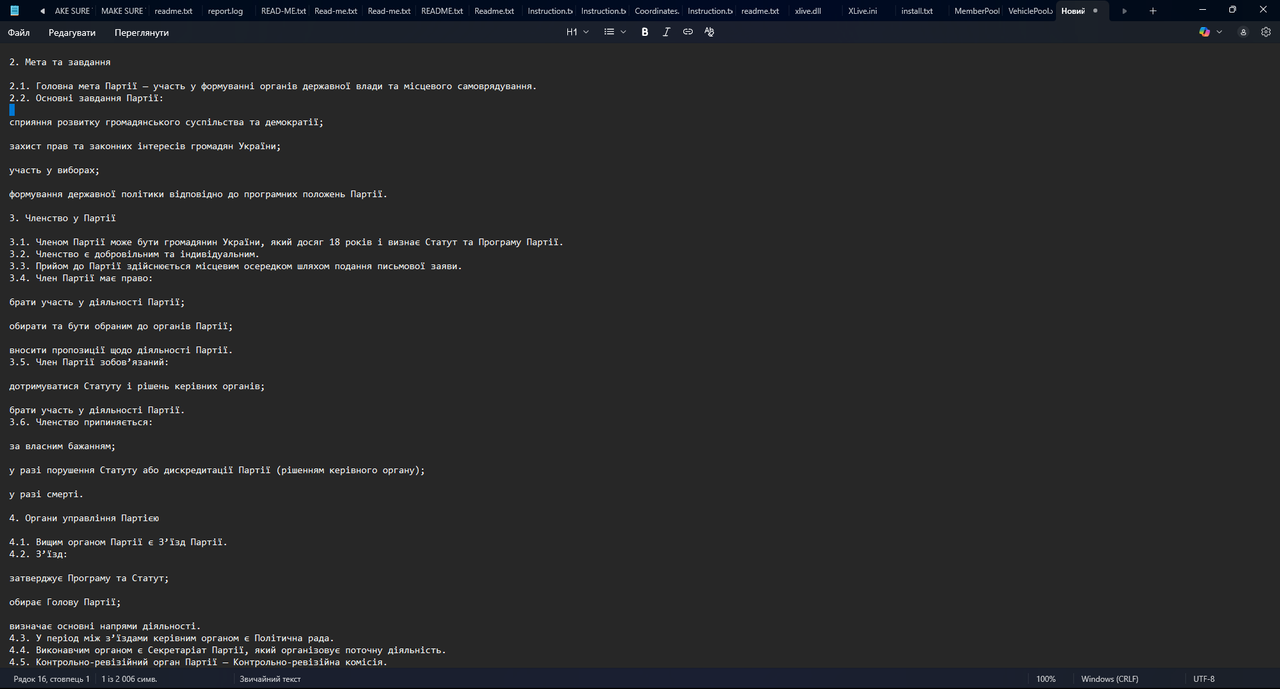Click the line 'обирає Голову Партії;'
The image size is (1280, 689).
65,602
